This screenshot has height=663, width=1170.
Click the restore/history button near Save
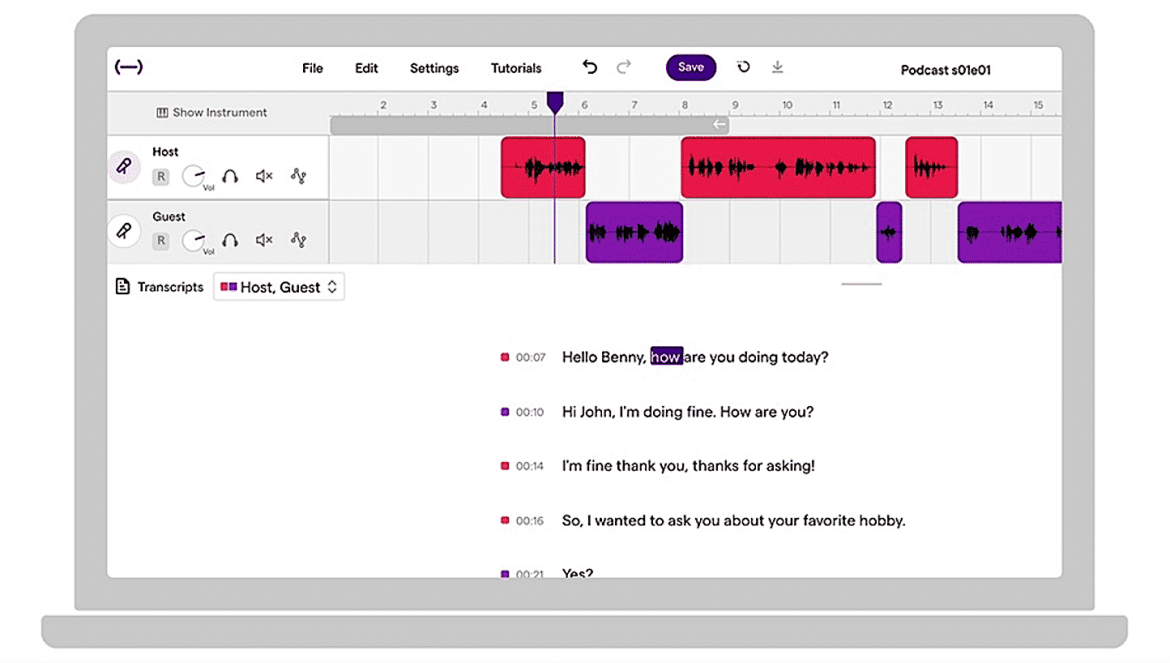coord(742,66)
